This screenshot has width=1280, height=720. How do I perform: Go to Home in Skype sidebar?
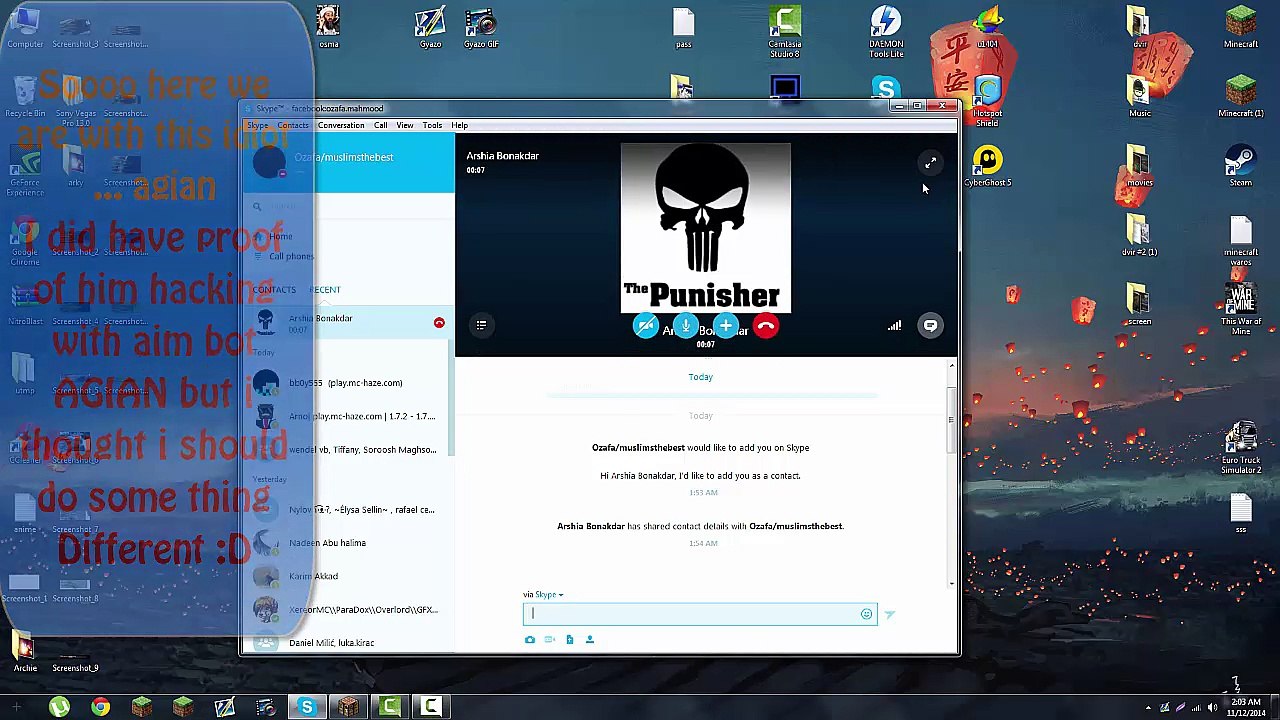[281, 237]
